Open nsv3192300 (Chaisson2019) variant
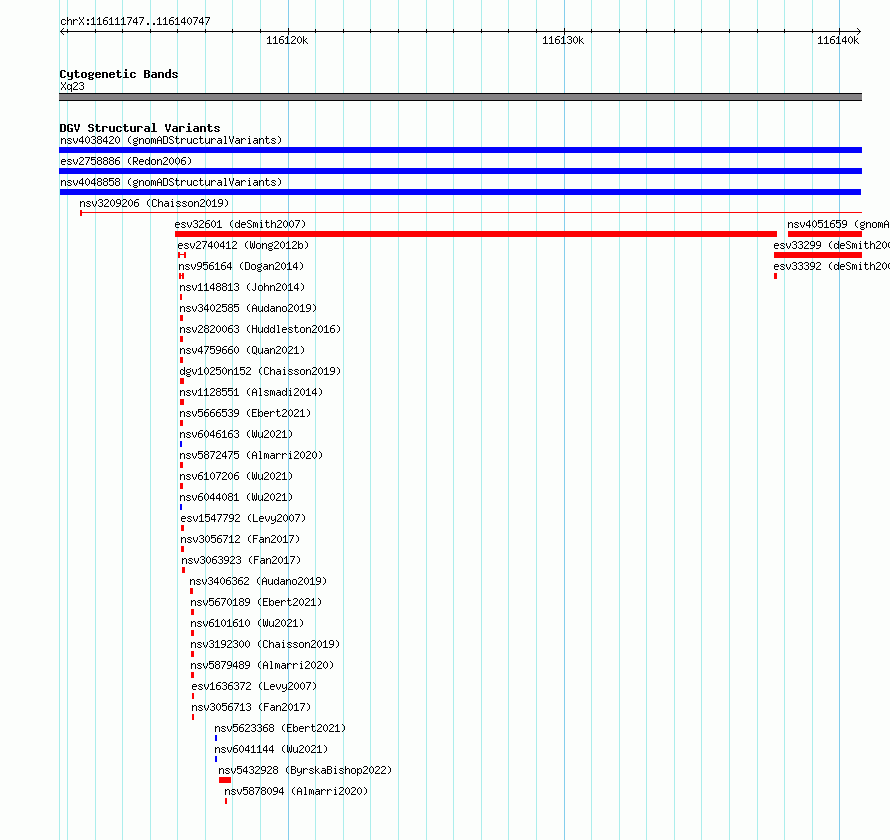 [265, 644]
